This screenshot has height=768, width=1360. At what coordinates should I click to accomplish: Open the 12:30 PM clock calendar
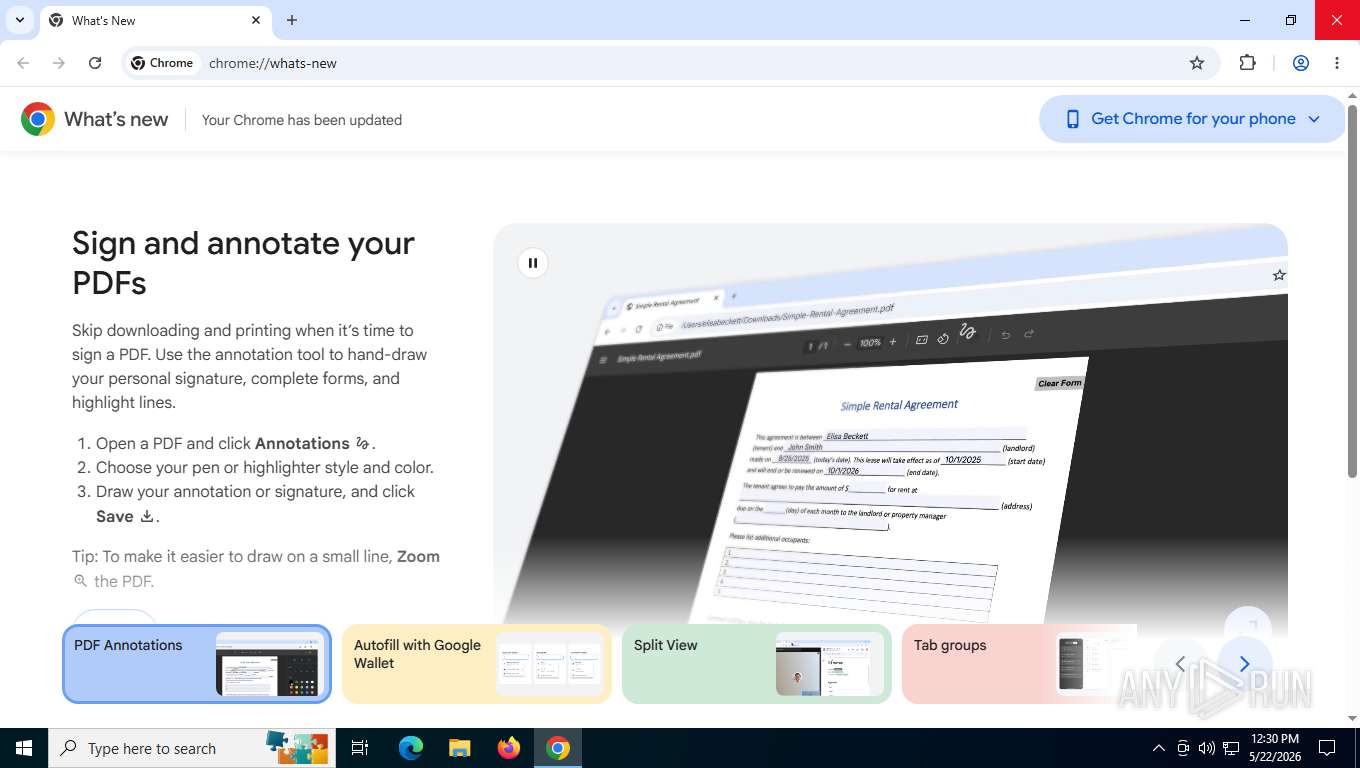point(1274,748)
